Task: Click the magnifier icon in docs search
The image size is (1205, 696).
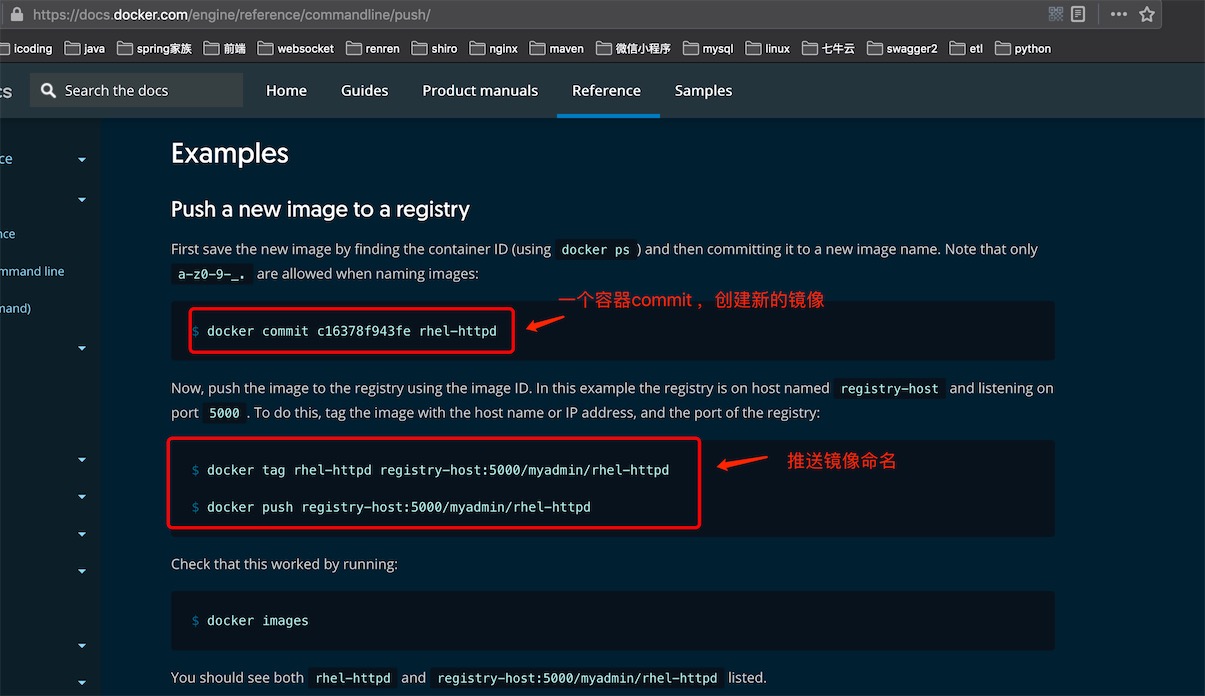Action: 48,91
